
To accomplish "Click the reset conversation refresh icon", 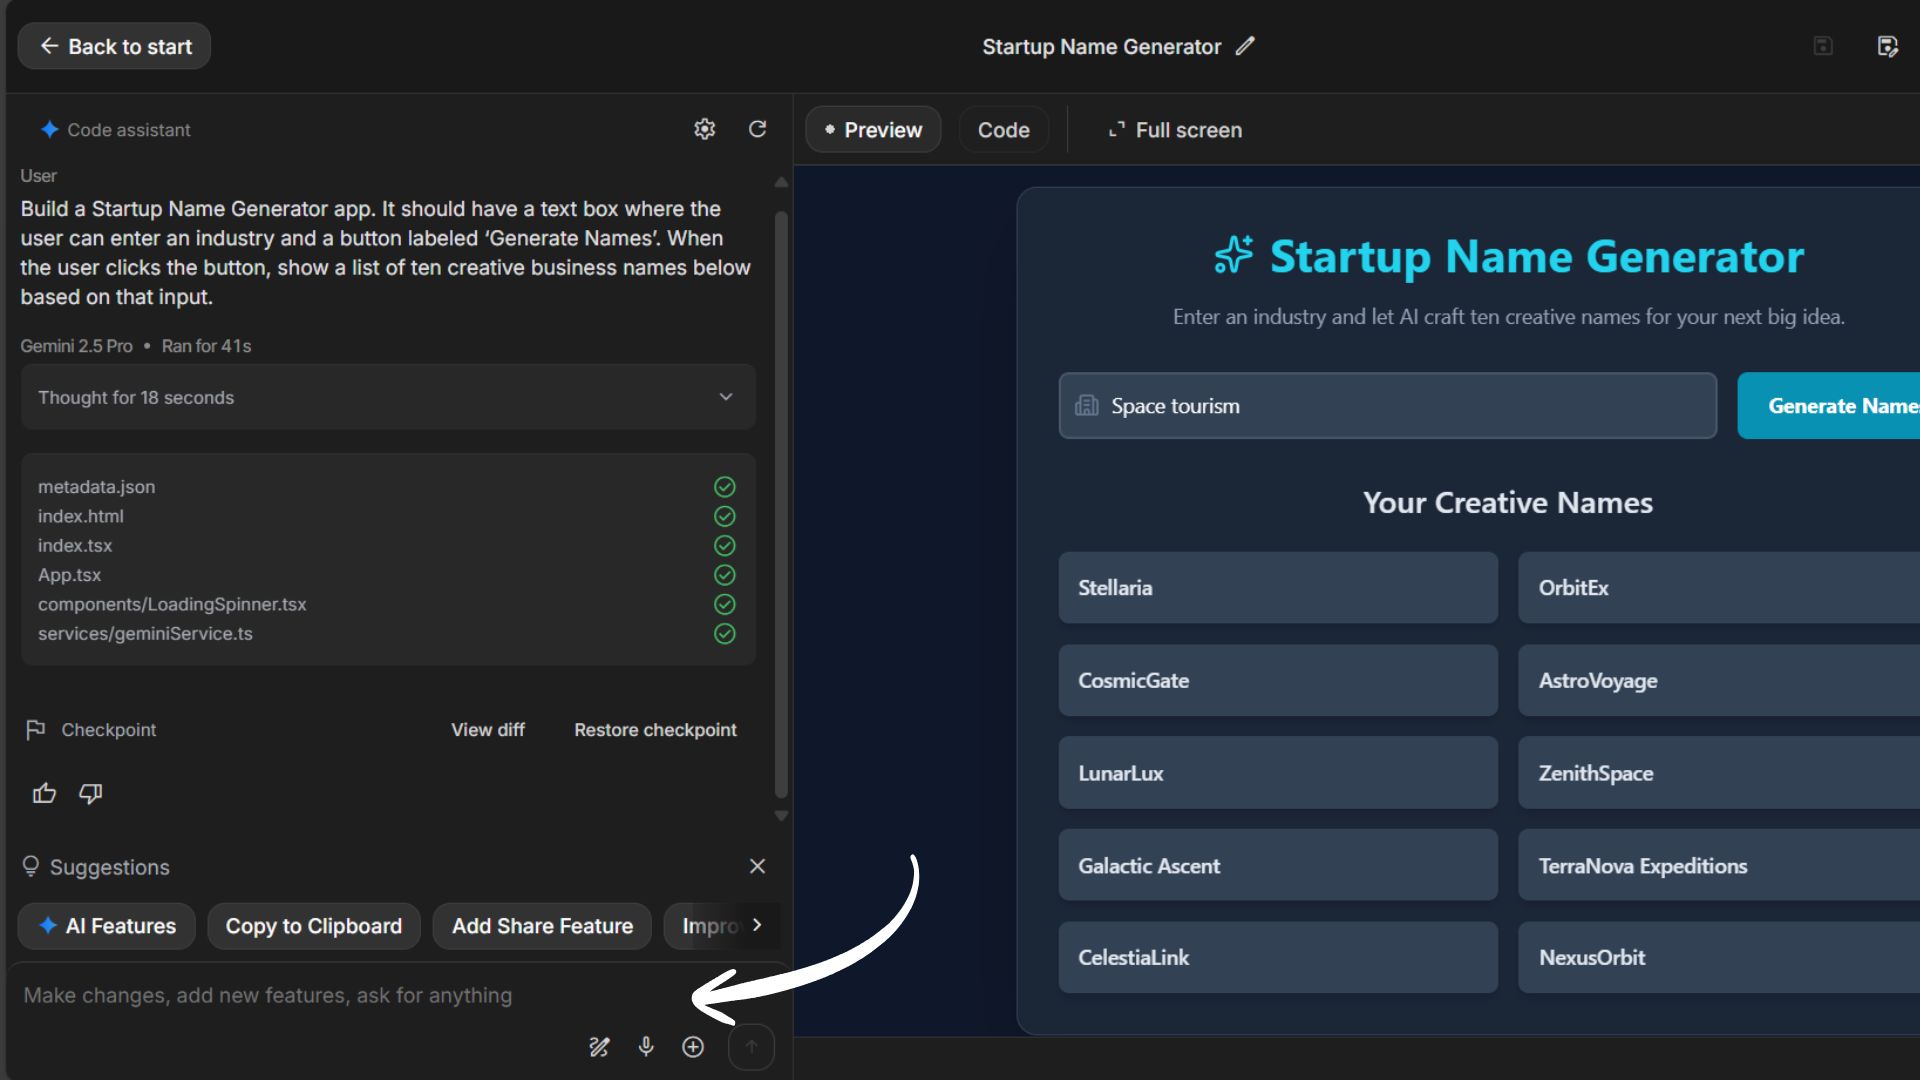I will pos(757,129).
